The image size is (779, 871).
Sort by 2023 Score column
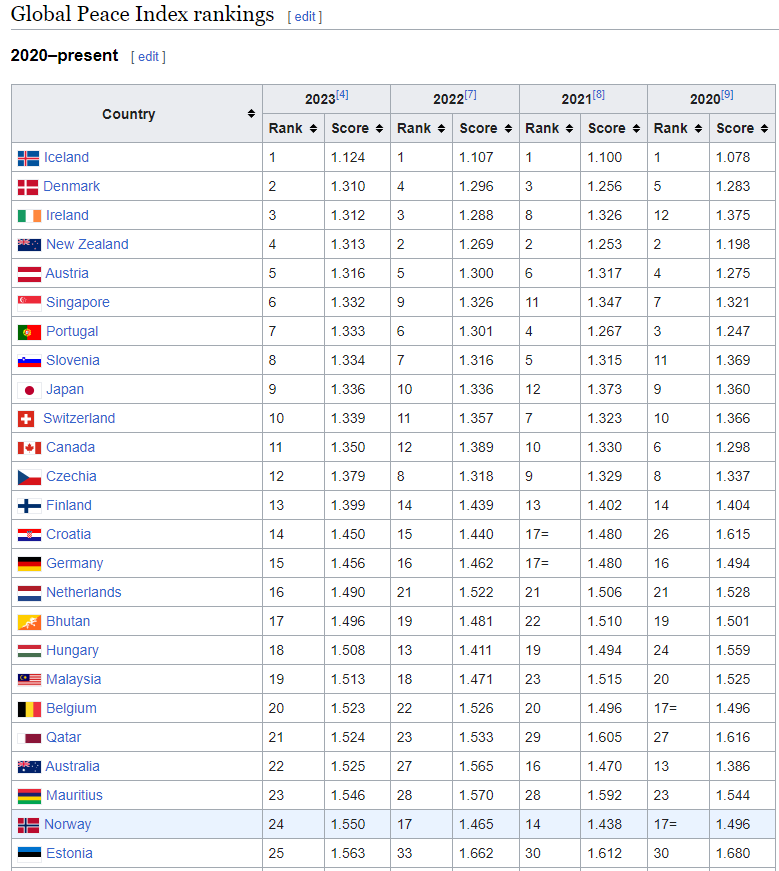[x=379, y=128]
